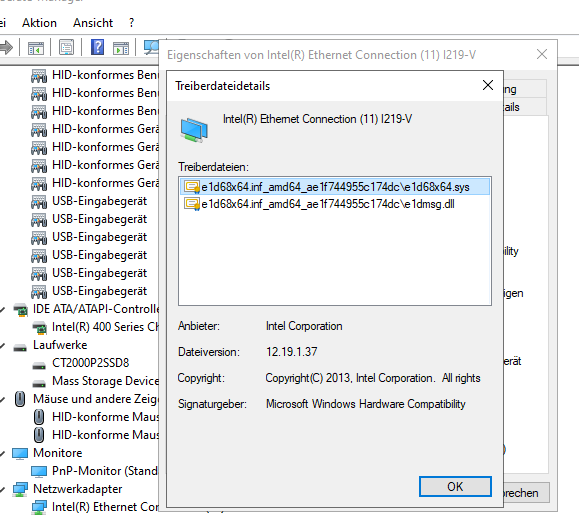Collapse the Mäuse und andere Zeigegeräte node
This screenshot has height=518, width=579.
coord(3,399)
